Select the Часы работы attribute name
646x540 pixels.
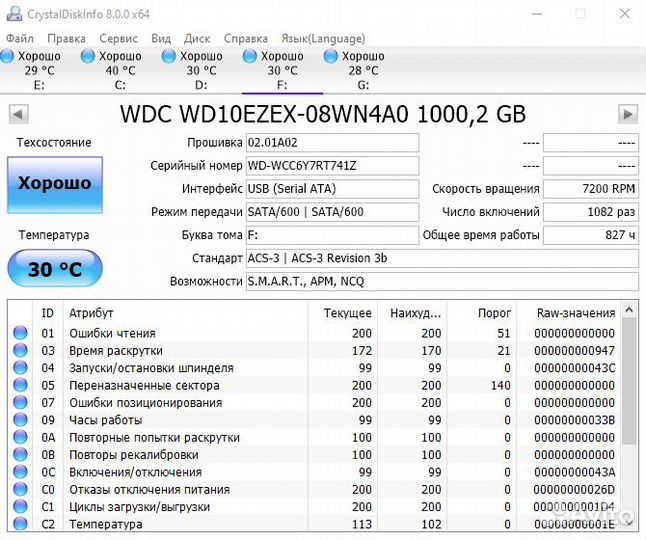click(x=105, y=420)
